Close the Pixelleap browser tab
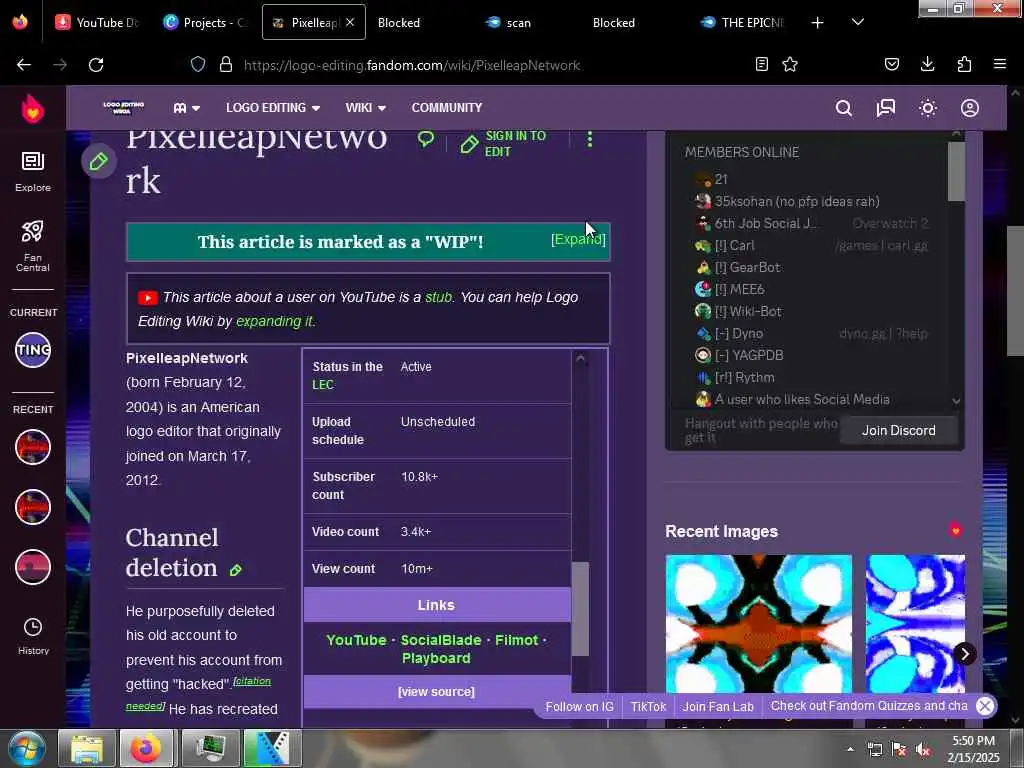This screenshot has height=768, width=1024. [350, 22]
